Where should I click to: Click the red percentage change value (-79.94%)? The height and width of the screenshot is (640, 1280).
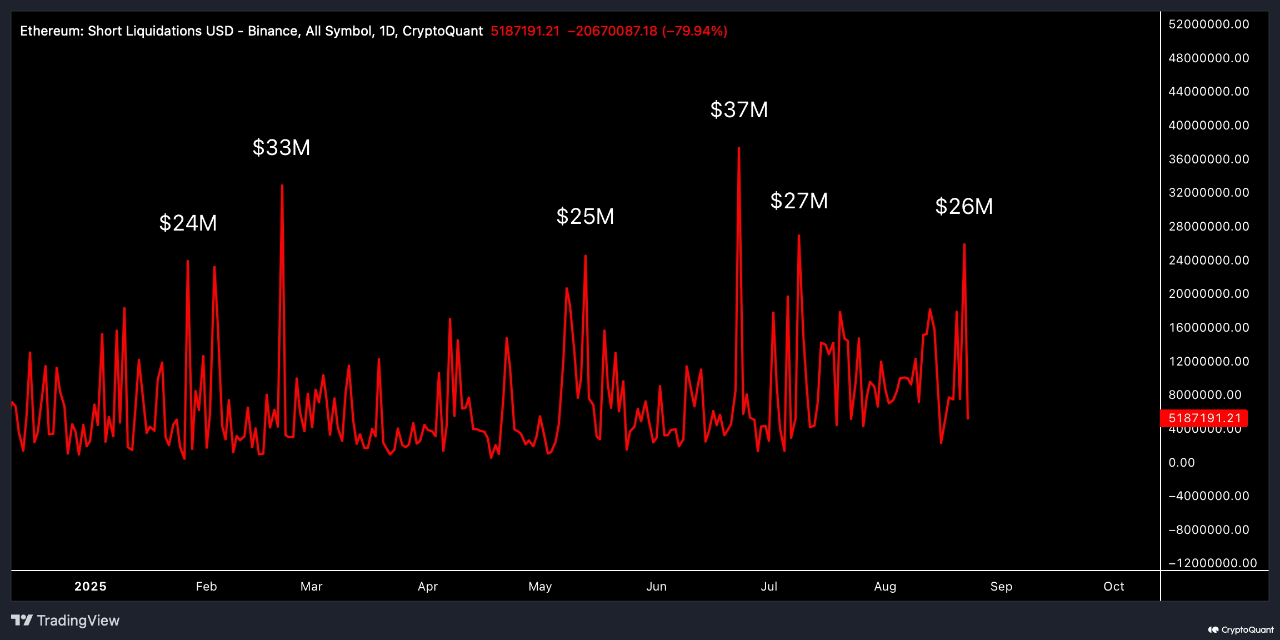[x=695, y=31]
